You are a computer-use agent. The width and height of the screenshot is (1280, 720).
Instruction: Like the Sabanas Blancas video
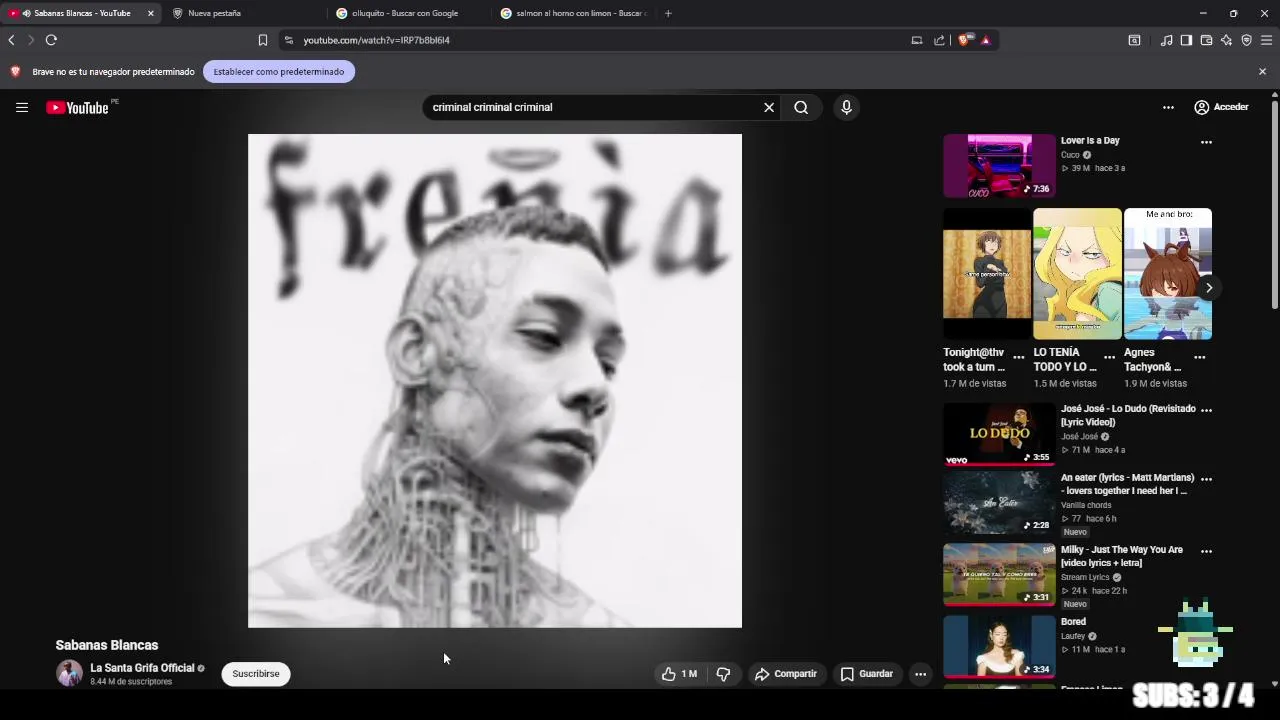pyautogui.click(x=679, y=674)
